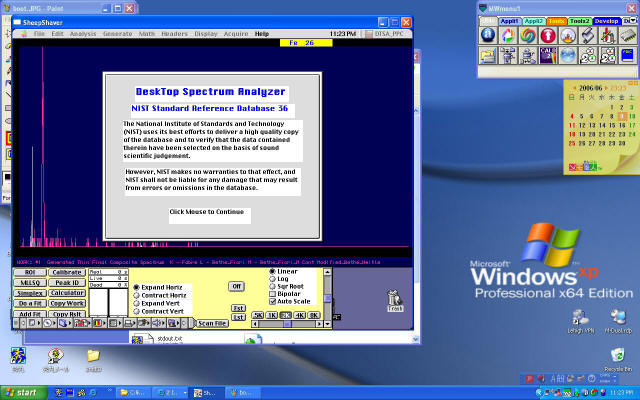Enable the Bipolar checkbox

(x=272, y=294)
